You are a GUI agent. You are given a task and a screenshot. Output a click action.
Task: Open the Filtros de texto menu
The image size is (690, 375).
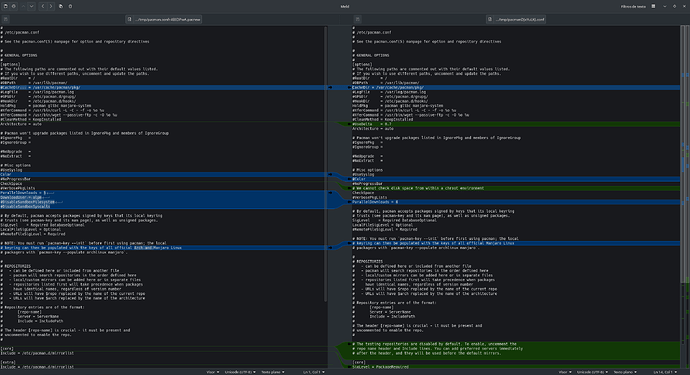[x=633, y=6]
